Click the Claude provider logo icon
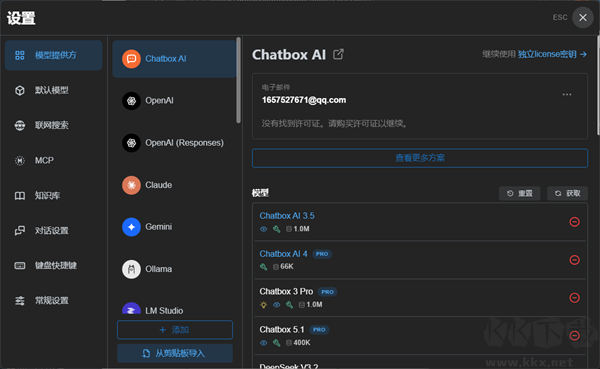Screen dimensions: 600x369 [131, 185]
